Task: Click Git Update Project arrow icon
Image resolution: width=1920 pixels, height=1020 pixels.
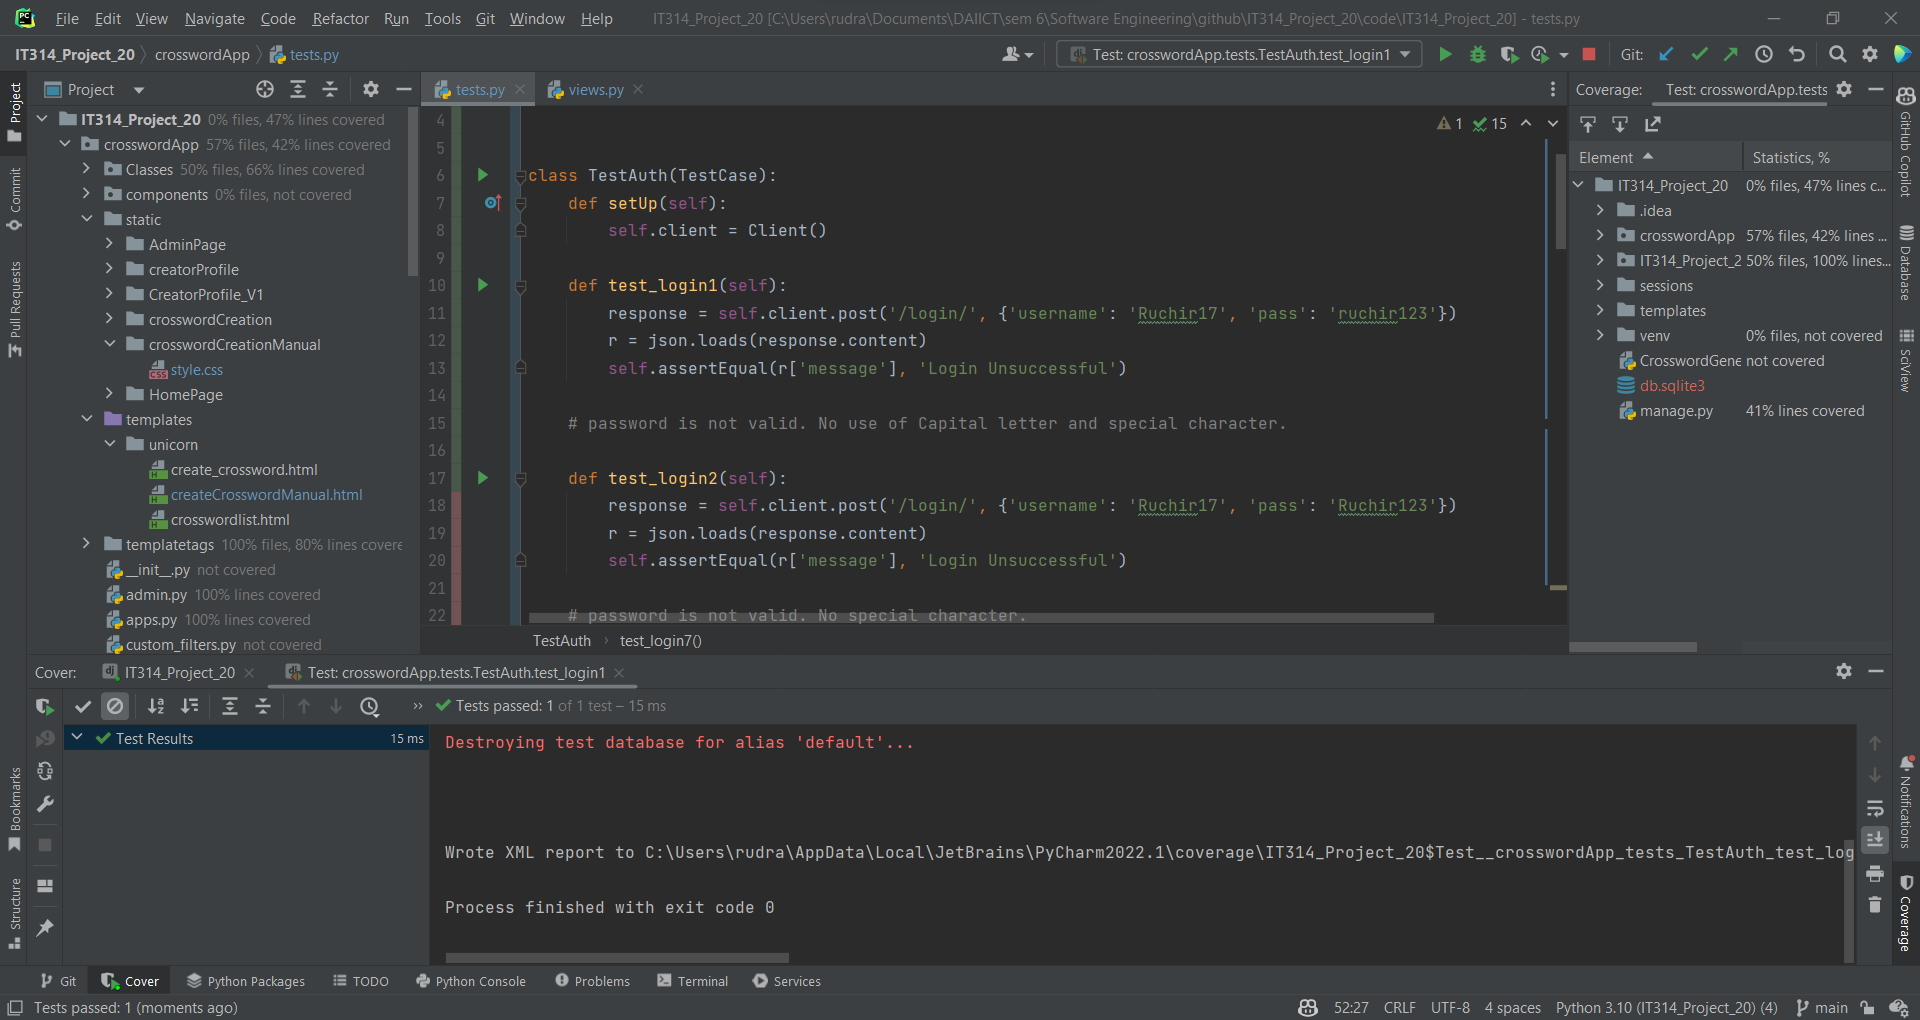Action: click(x=1666, y=55)
